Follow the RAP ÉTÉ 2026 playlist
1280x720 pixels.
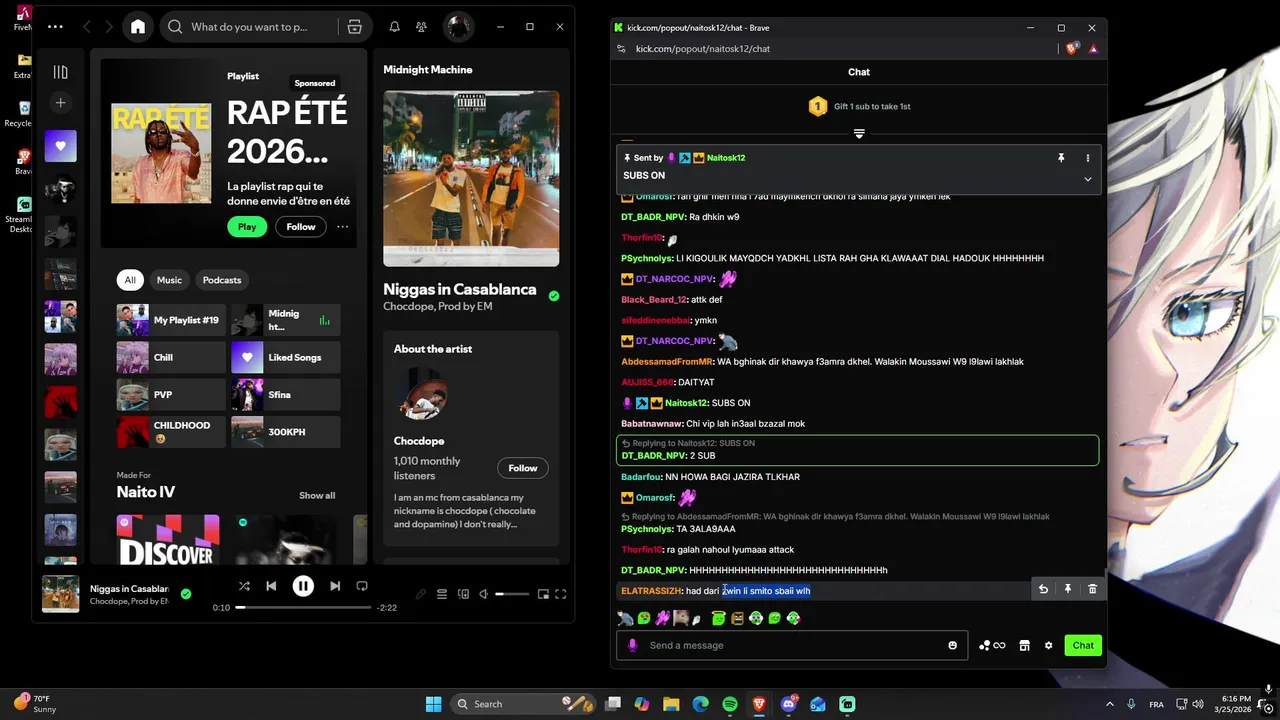(301, 227)
